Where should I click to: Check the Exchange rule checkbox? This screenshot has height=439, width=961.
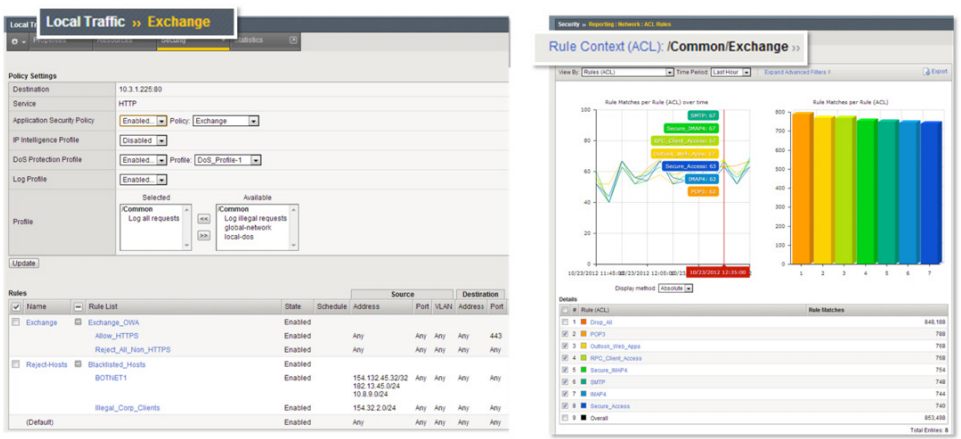coord(15,322)
